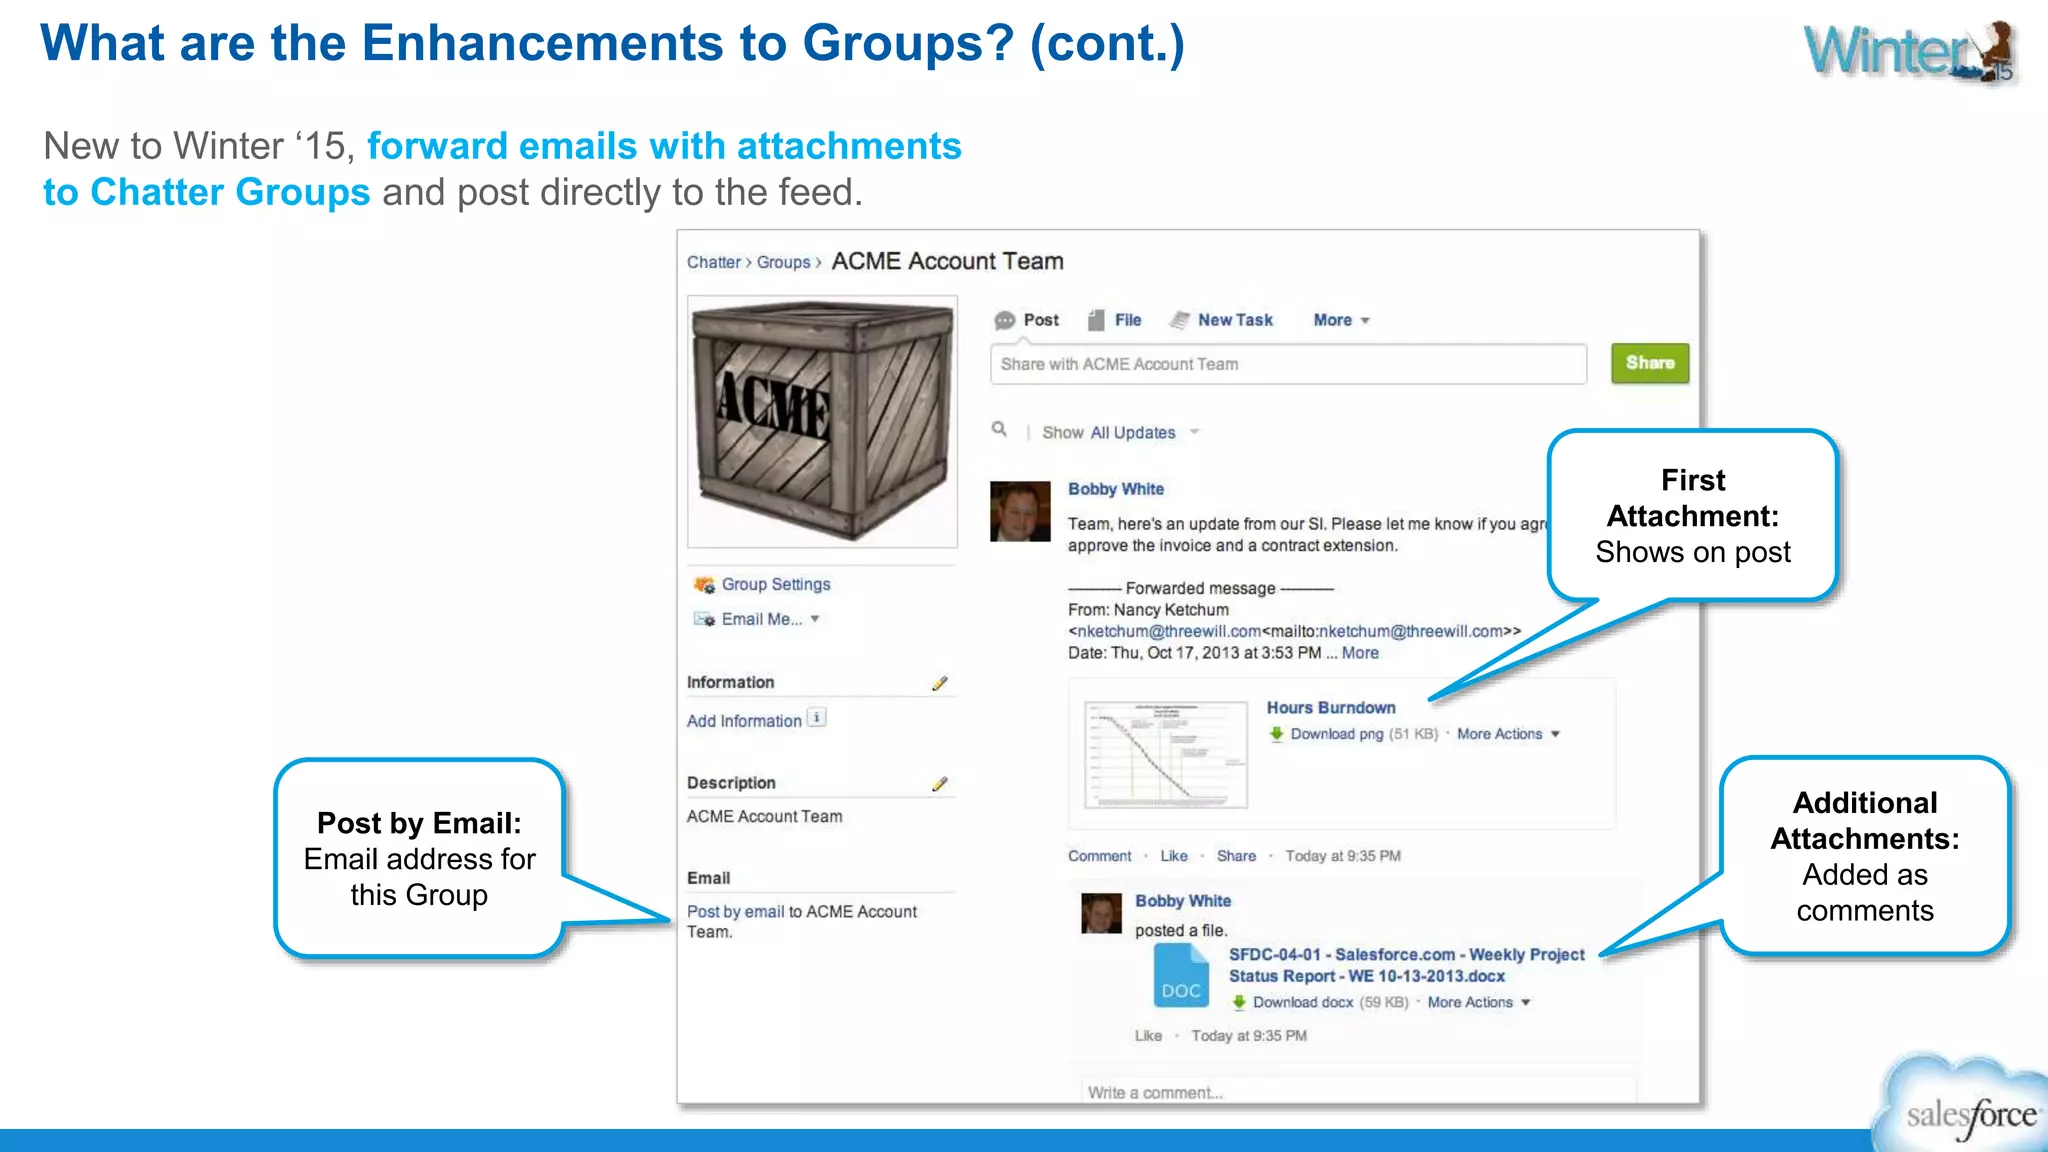Screen dimensions: 2048x1152
Task: Click the ACME crate group photo
Action: 822,421
